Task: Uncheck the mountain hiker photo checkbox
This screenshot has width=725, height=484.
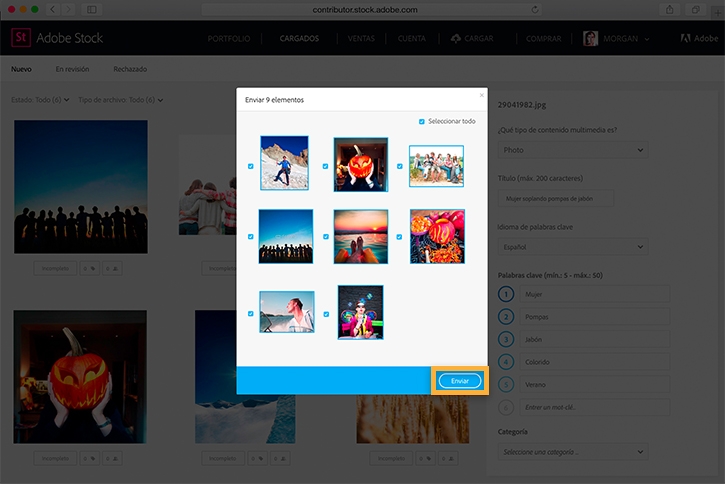Action: point(251,166)
